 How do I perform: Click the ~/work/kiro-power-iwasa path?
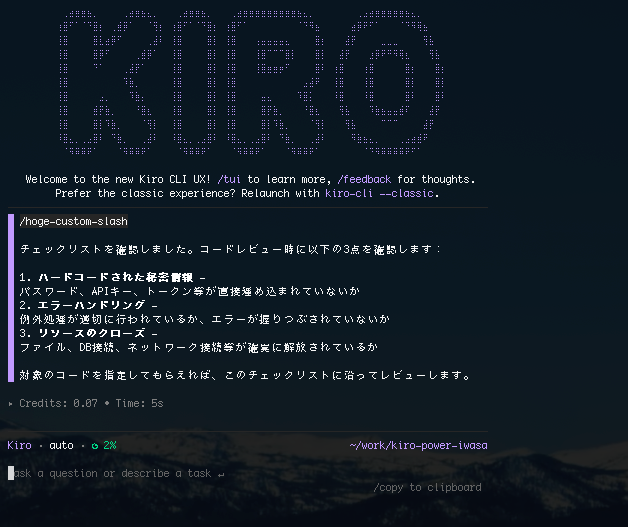[x=419, y=445]
